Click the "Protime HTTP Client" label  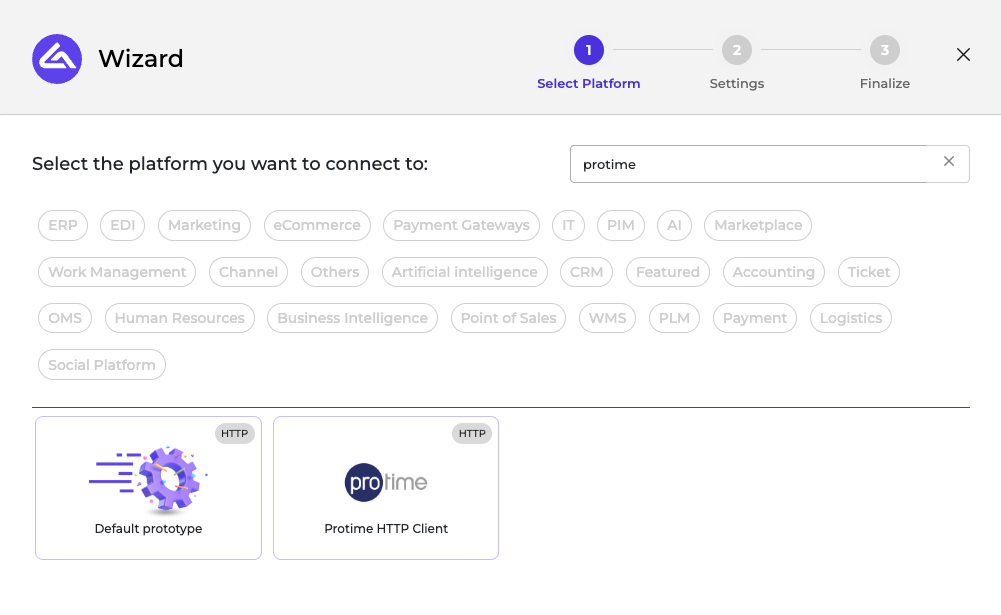(386, 529)
